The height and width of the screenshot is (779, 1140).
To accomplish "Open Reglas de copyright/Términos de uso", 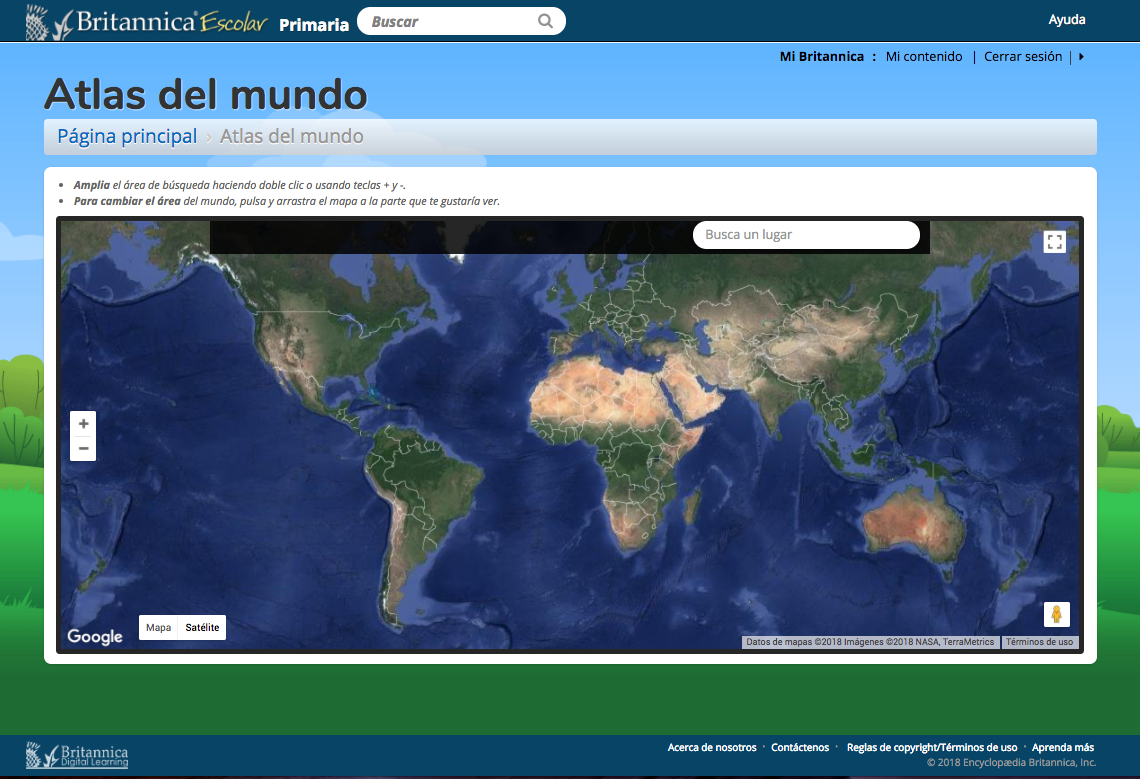I will 932,747.
